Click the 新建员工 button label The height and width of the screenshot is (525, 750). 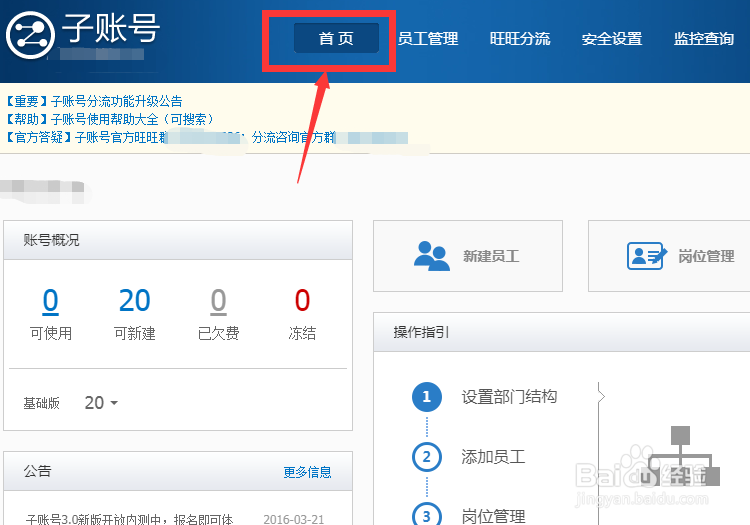[x=491, y=256]
